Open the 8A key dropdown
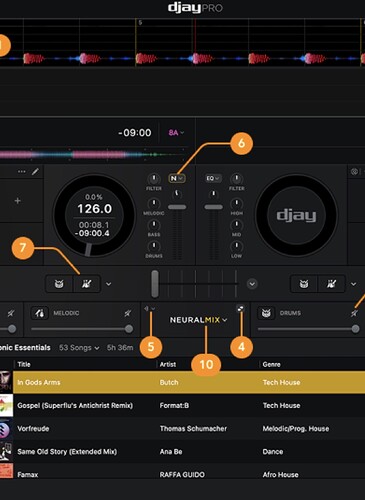The image size is (365, 500). pyautogui.click(x=176, y=133)
